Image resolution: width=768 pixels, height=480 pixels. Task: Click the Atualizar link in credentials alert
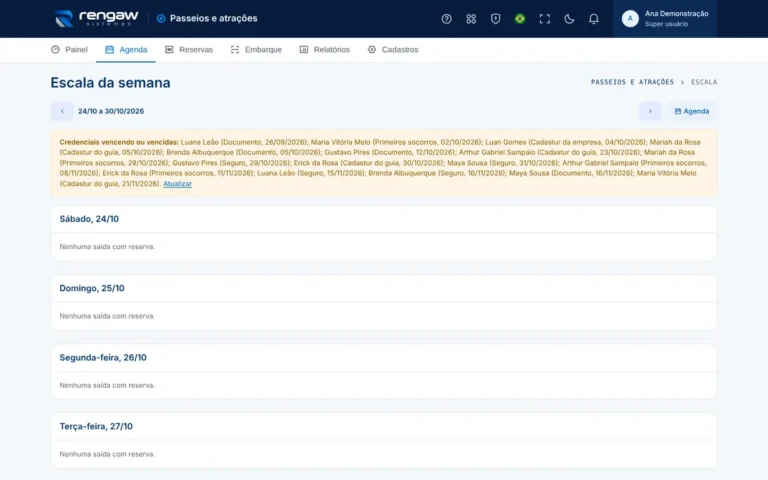[x=177, y=184]
